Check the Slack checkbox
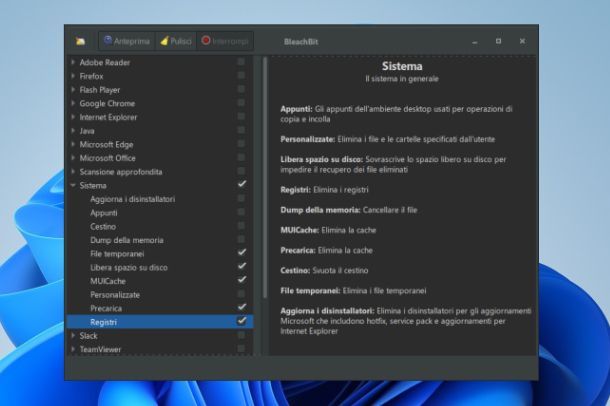The image size is (610, 406). (241, 335)
